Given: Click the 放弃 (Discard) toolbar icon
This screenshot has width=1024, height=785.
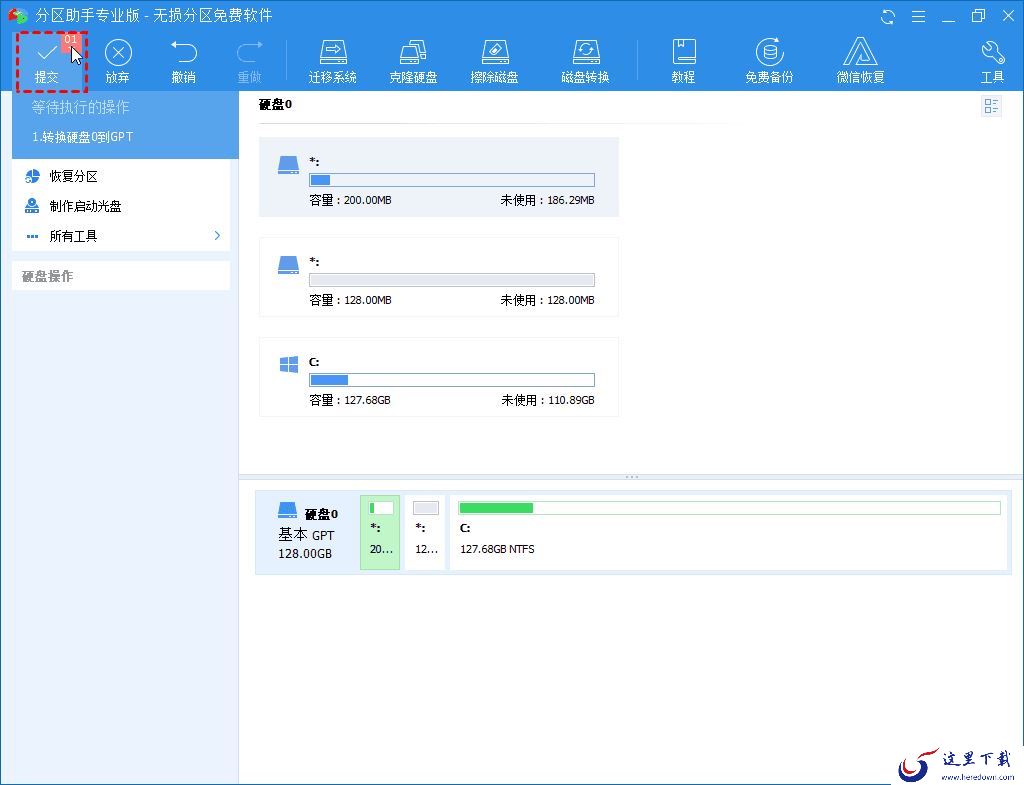Looking at the screenshot, I should coord(118,62).
